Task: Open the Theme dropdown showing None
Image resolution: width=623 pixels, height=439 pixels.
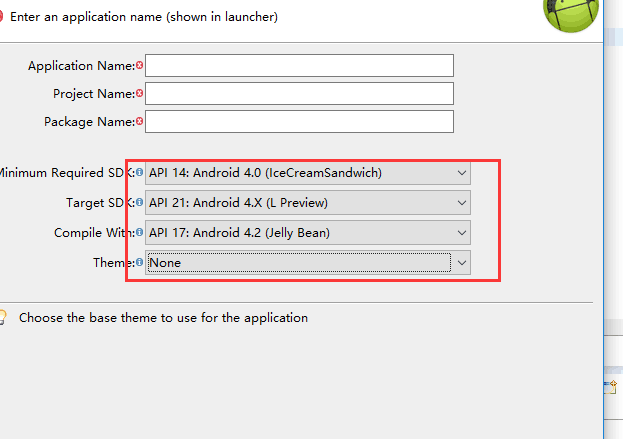Action: [308, 263]
